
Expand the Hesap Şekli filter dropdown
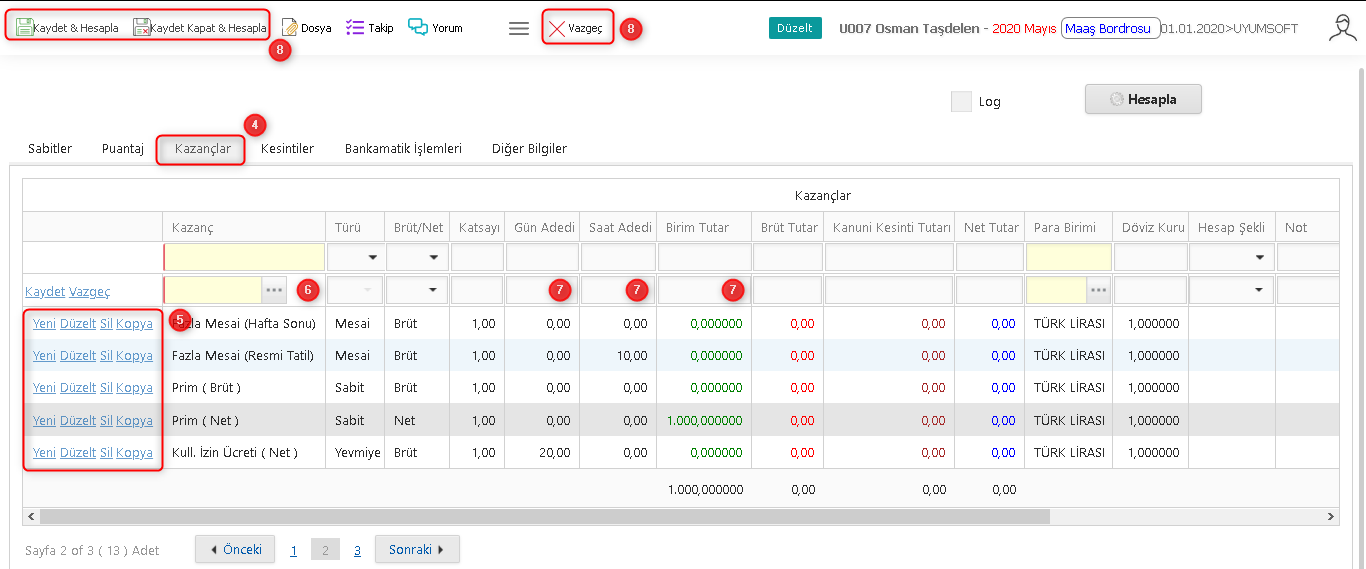pyautogui.click(x=1259, y=258)
